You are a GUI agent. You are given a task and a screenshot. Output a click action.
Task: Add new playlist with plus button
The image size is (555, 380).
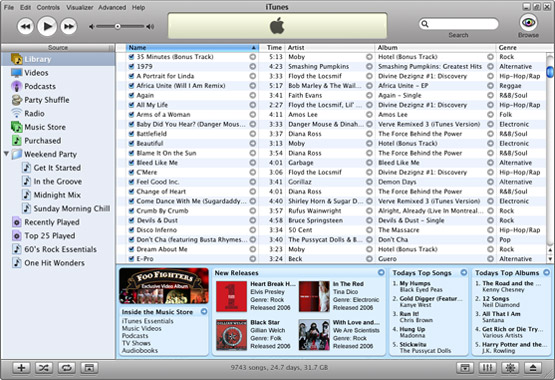point(21,368)
